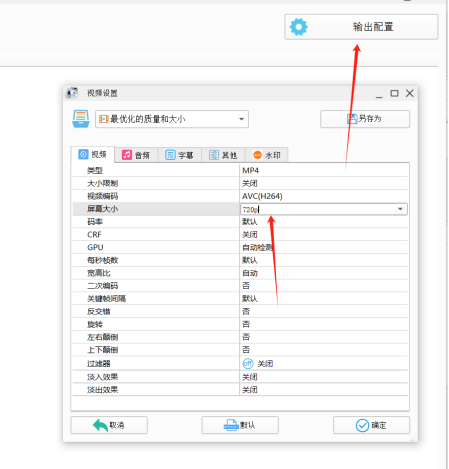Click the CRF row label

pyautogui.click(x=94, y=235)
